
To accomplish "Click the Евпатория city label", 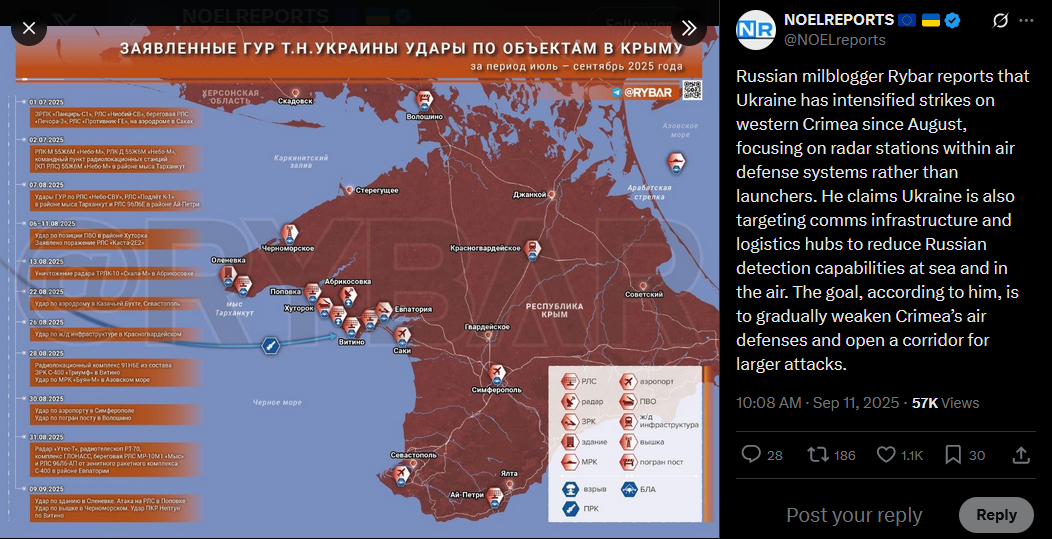I will click(x=413, y=310).
